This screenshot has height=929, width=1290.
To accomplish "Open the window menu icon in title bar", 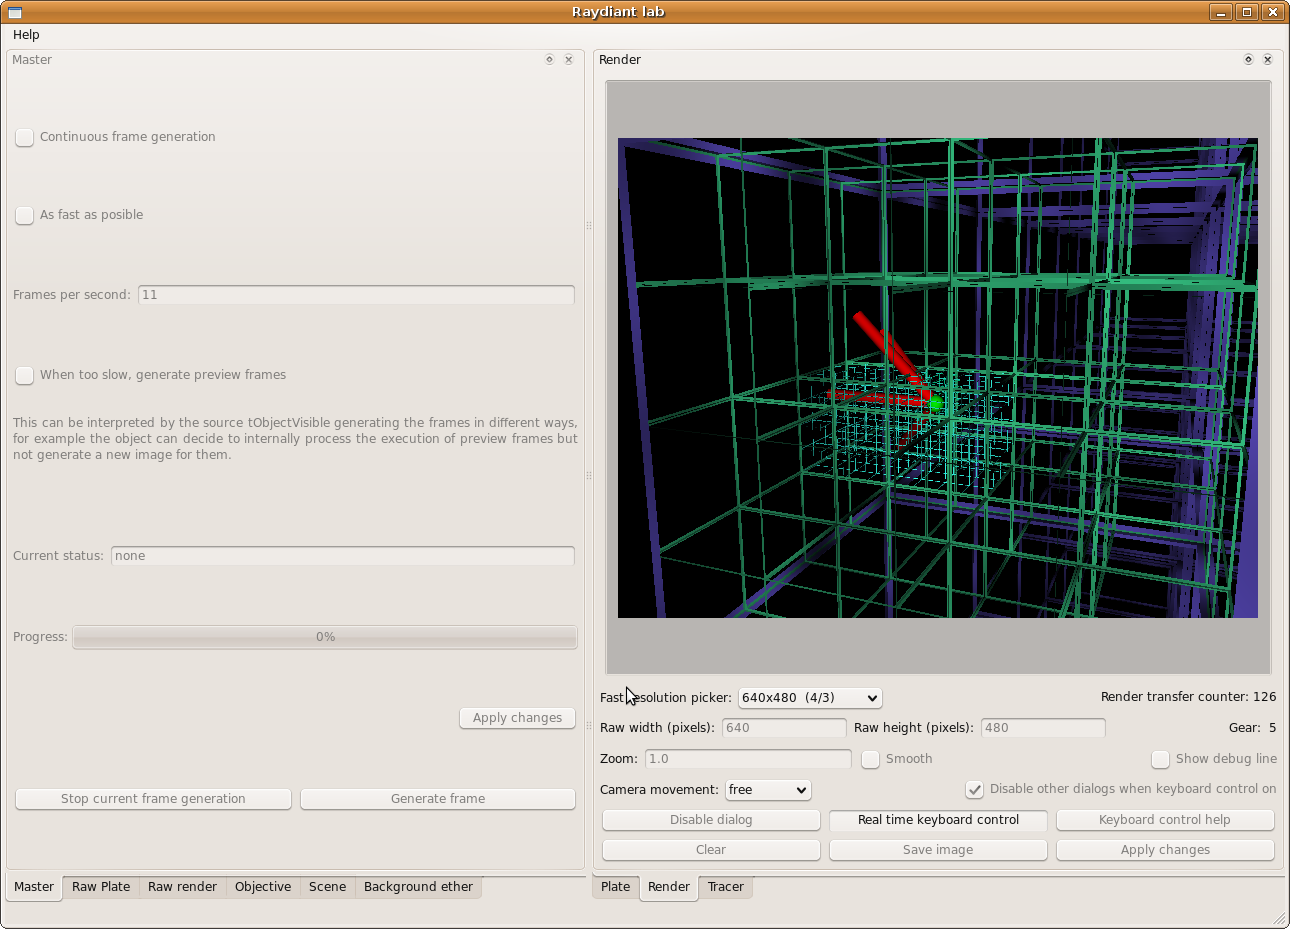I will (x=15, y=12).
